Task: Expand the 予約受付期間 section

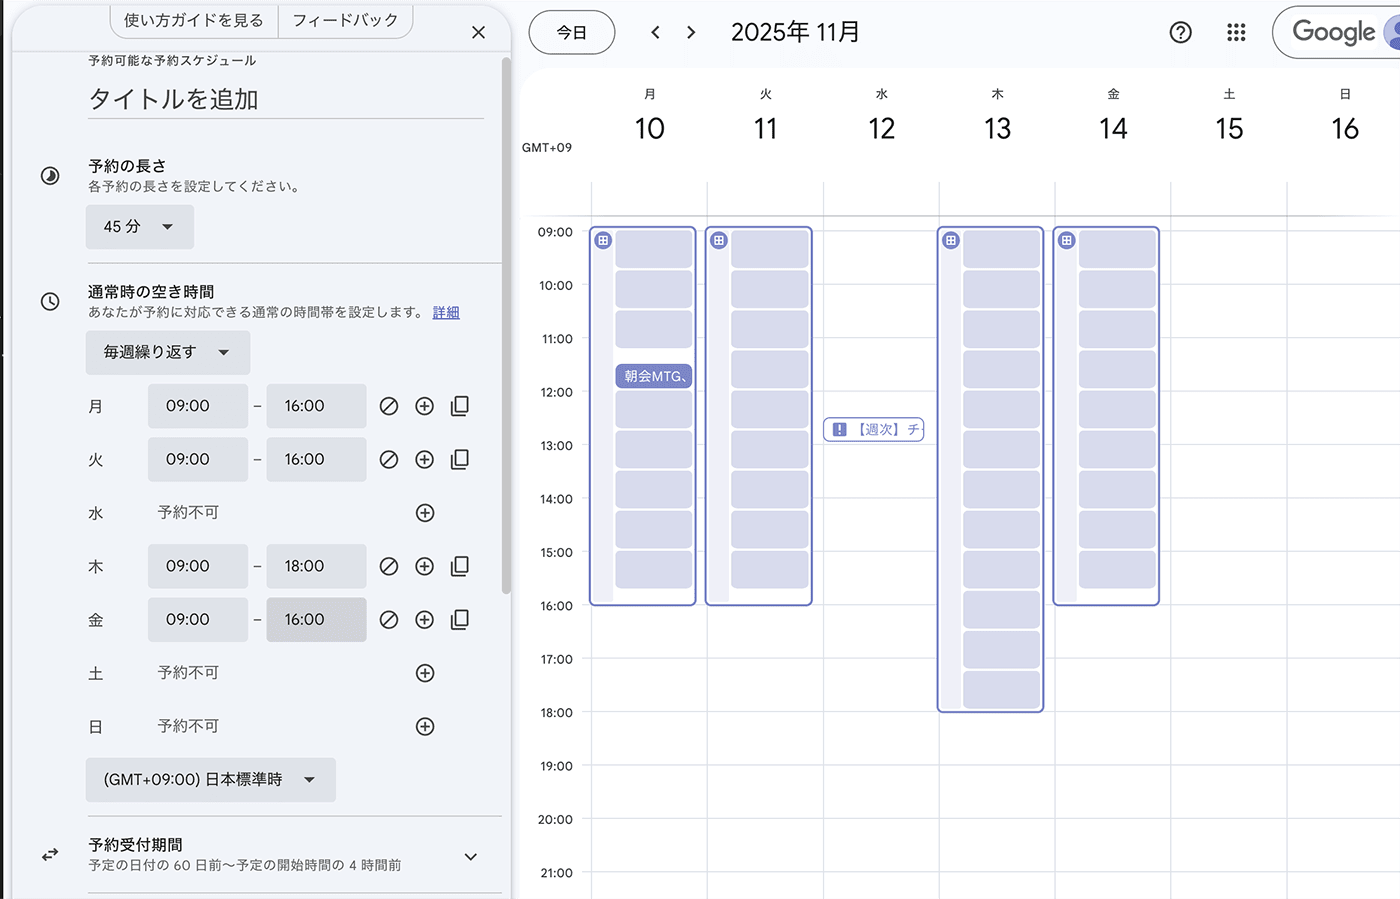Action: point(470,856)
